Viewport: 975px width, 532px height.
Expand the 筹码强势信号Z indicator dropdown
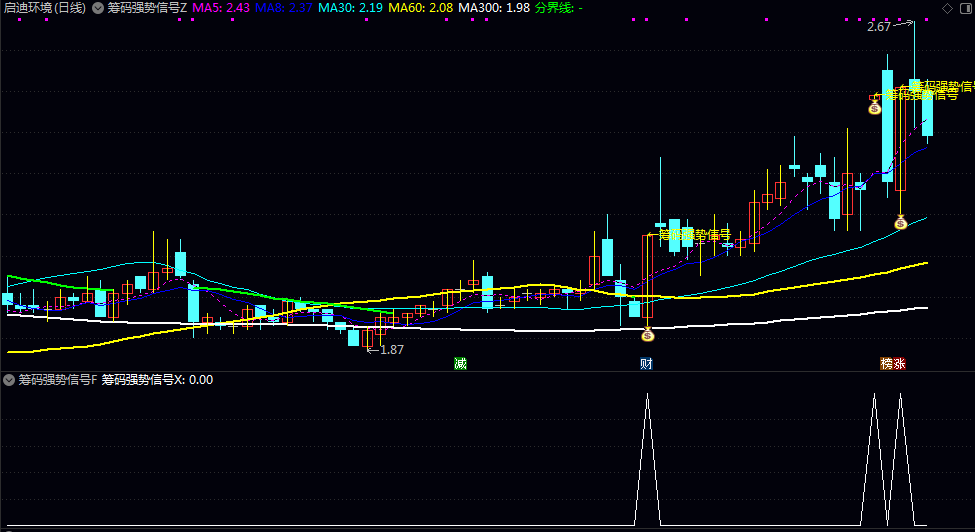point(97,8)
